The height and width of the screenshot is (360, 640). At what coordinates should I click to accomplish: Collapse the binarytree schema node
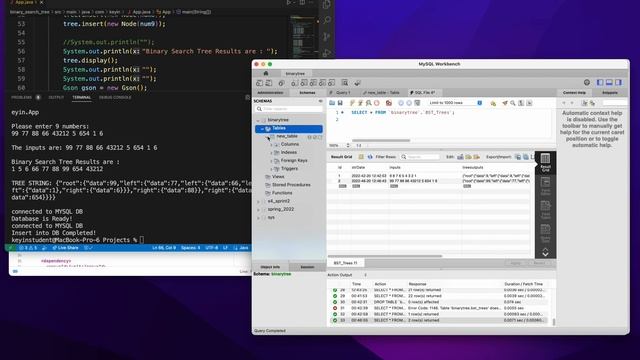tap(258, 120)
